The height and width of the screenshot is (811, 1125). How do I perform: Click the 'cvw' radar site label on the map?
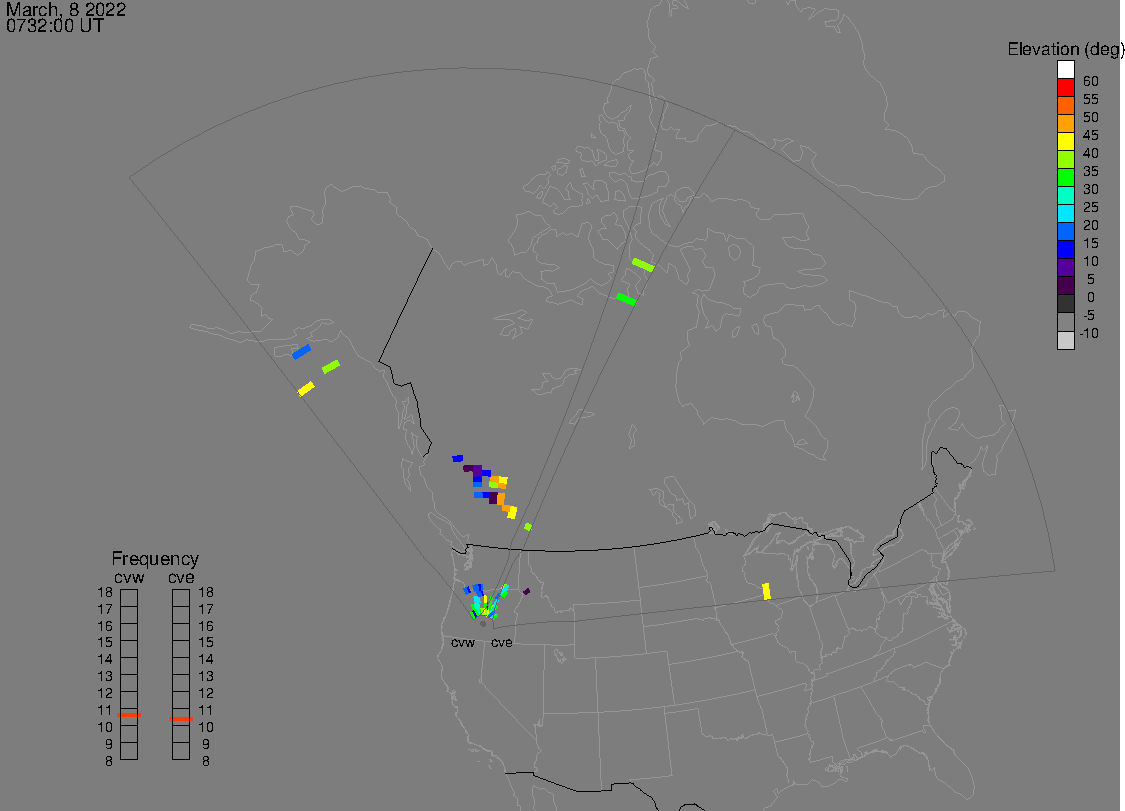[x=463, y=642]
